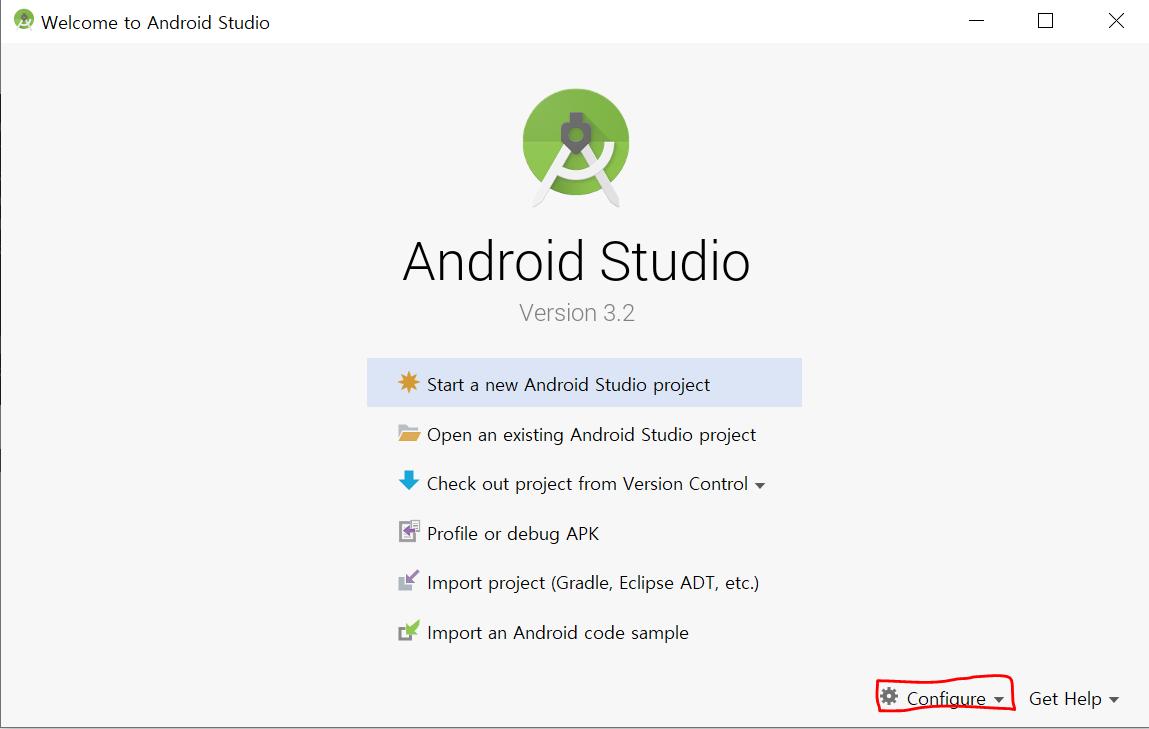Click the Android Studio logo in title bar
The width and height of the screenshot is (1149, 729).
click(23, 21)
